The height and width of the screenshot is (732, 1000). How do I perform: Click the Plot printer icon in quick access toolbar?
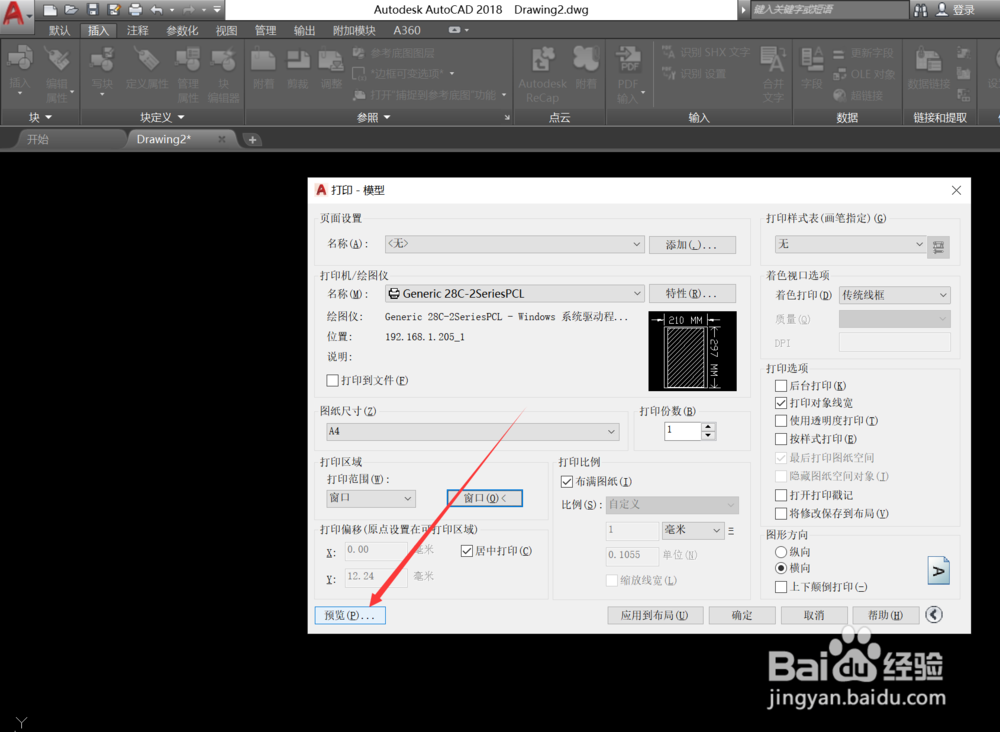(x=135, y=10)
